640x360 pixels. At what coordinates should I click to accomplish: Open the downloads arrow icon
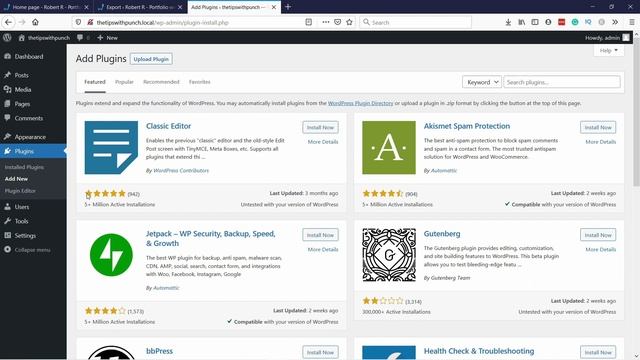tap(508, 22)
